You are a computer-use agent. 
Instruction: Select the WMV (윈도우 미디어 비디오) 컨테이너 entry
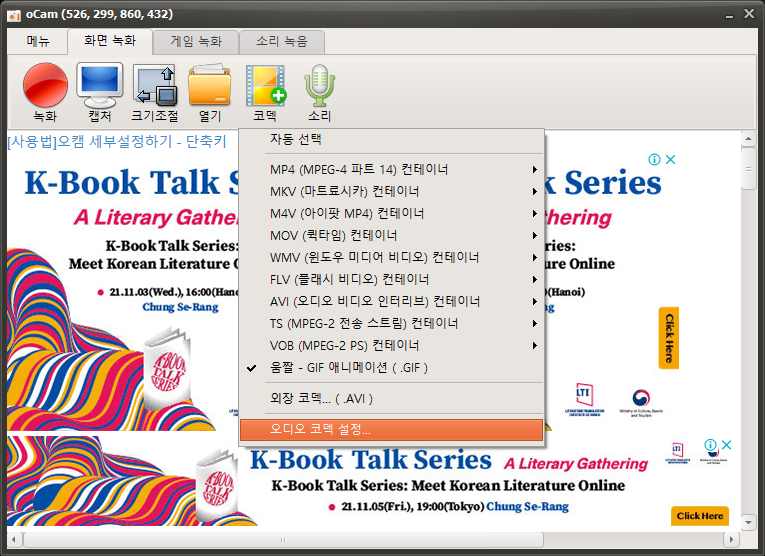coord(391,257)
